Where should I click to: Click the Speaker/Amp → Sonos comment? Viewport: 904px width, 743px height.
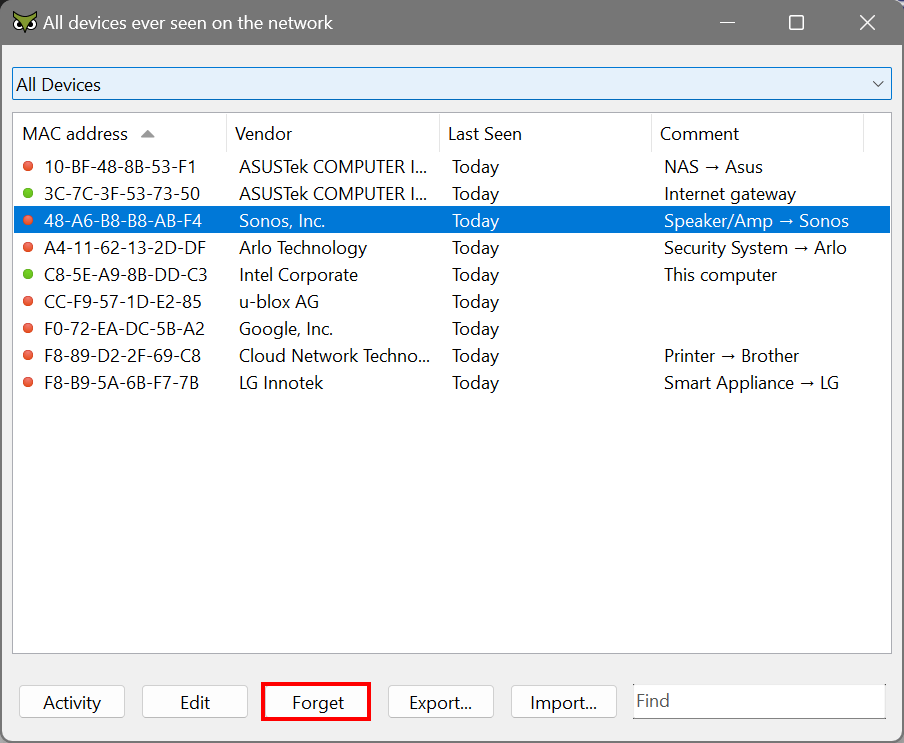click(x=756, y=221)
